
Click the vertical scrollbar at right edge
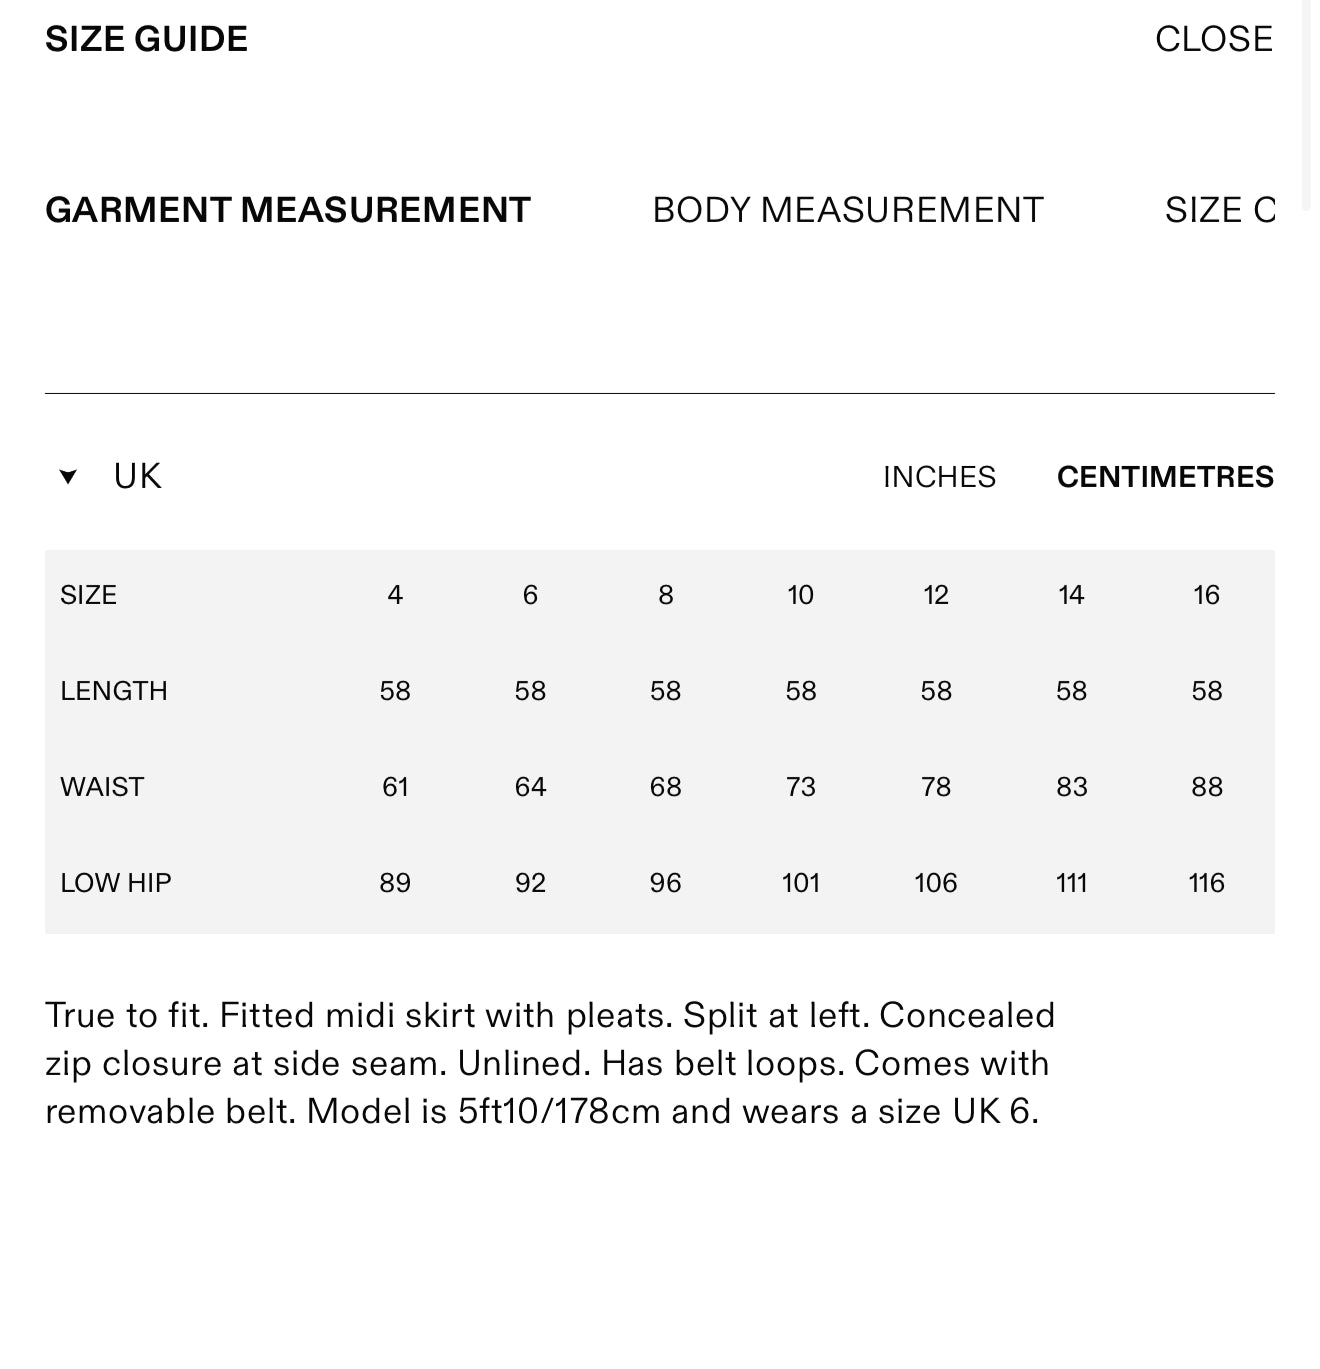point(1307,100)
